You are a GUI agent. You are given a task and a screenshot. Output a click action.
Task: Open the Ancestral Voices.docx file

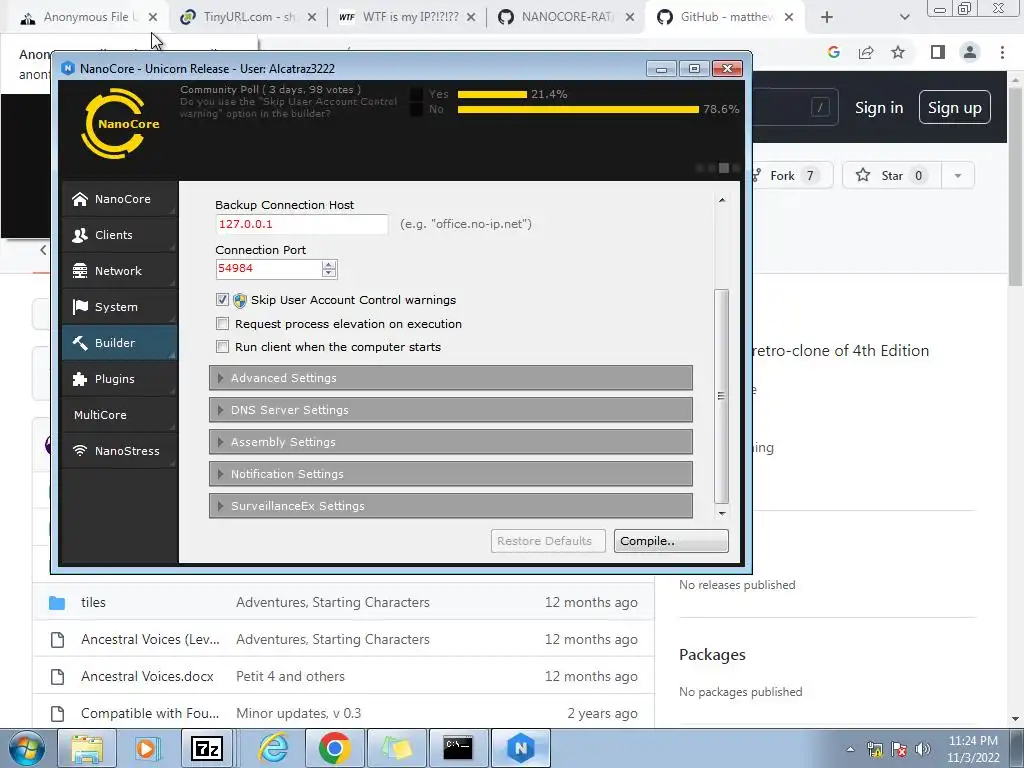[147, 677]
